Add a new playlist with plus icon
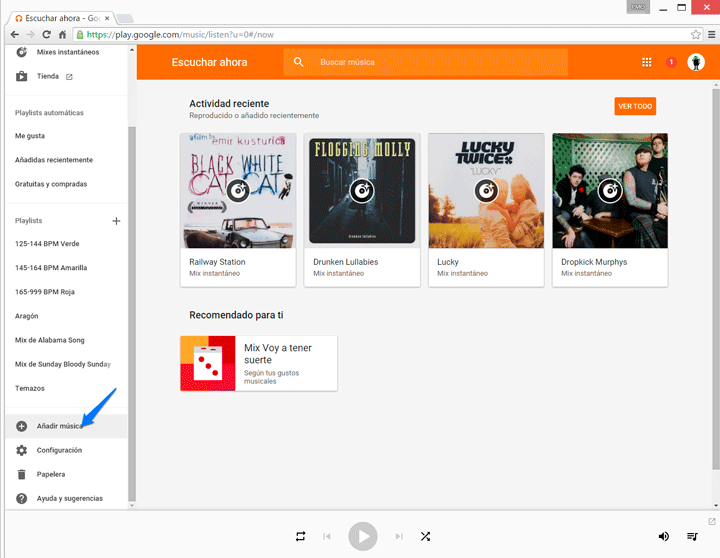720x558 pixels. click(x=116, y=221)
